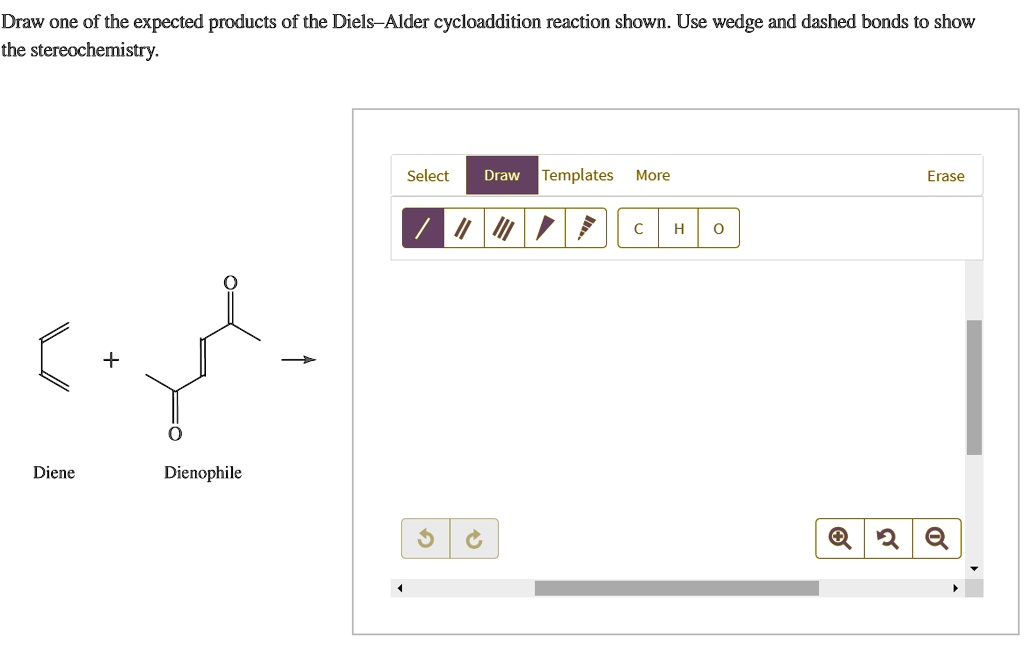Activate the Draw tab
This screenshot has height=652, width=1024.
[502, 175]
